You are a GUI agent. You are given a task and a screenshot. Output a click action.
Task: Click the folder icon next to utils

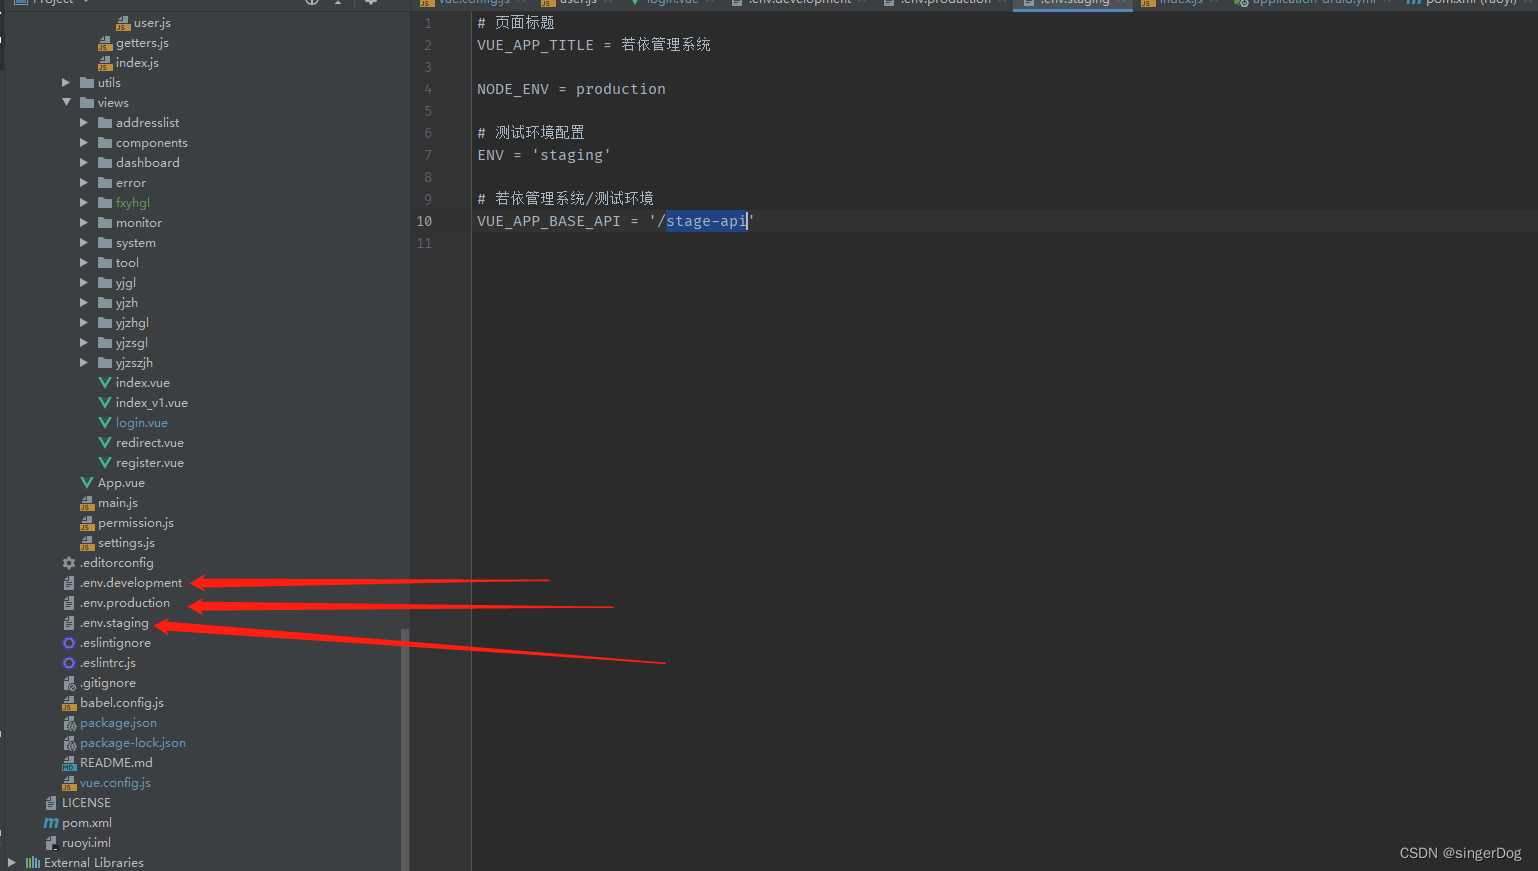[87, 83]
